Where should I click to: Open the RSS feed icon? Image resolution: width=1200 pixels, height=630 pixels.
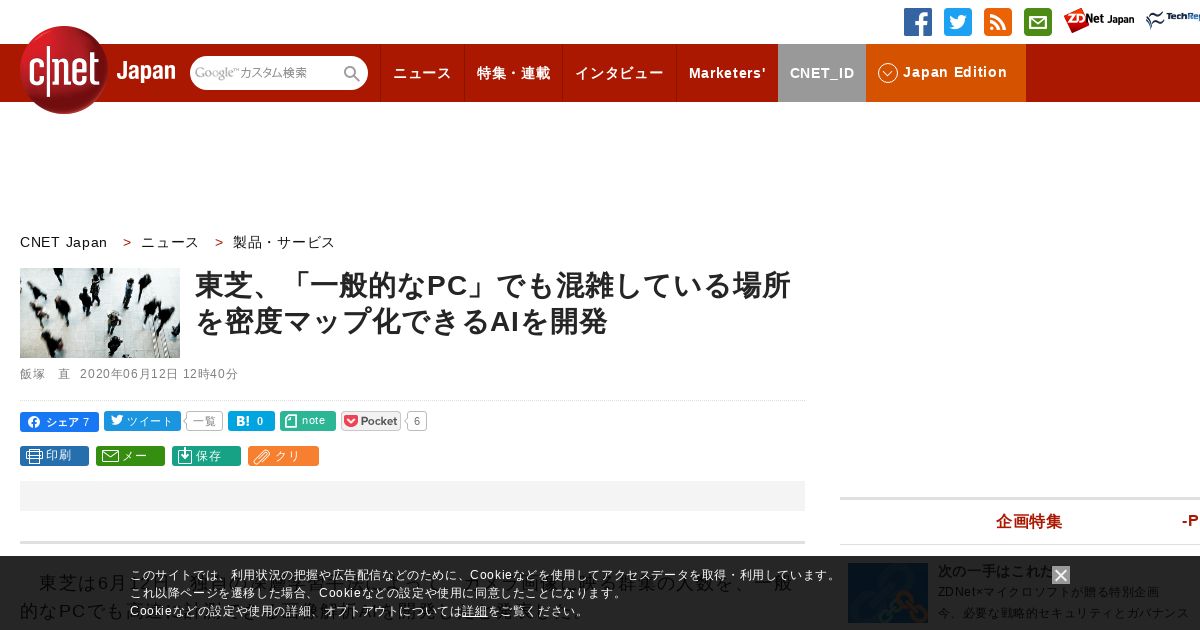click(998, 22)
